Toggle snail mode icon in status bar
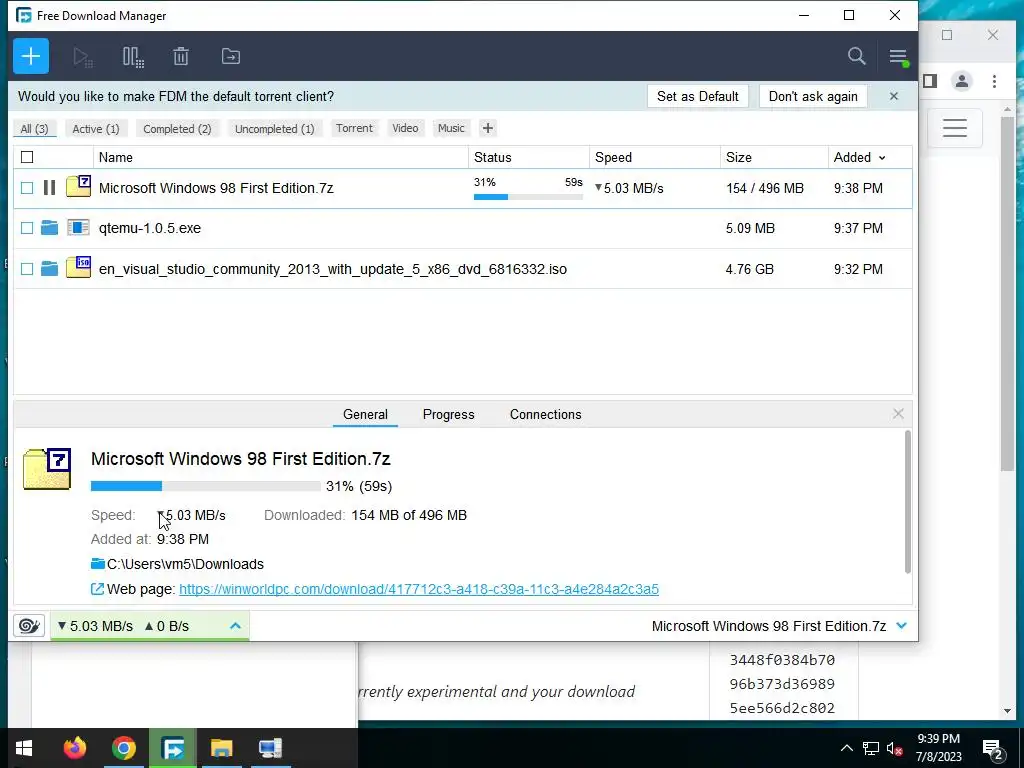 point(29,626)
